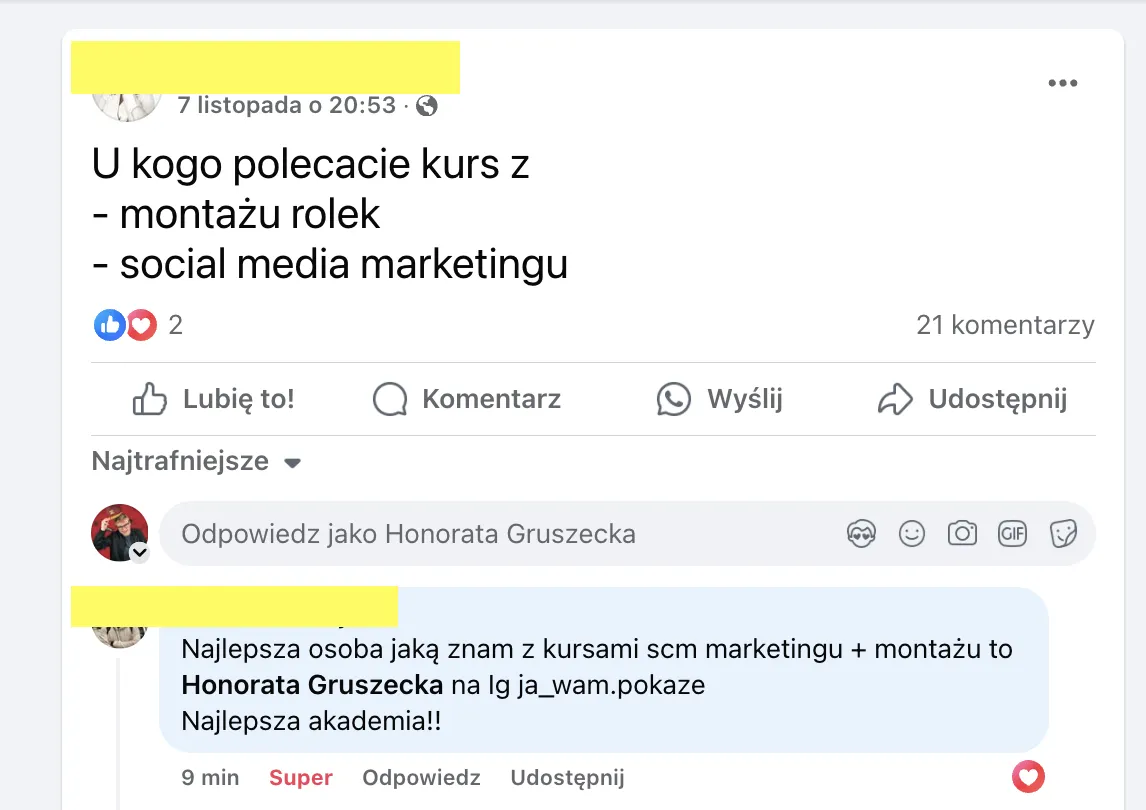Open the 21 komentarzy link
Screen dimensions: 1146x810
point(1005,325)
